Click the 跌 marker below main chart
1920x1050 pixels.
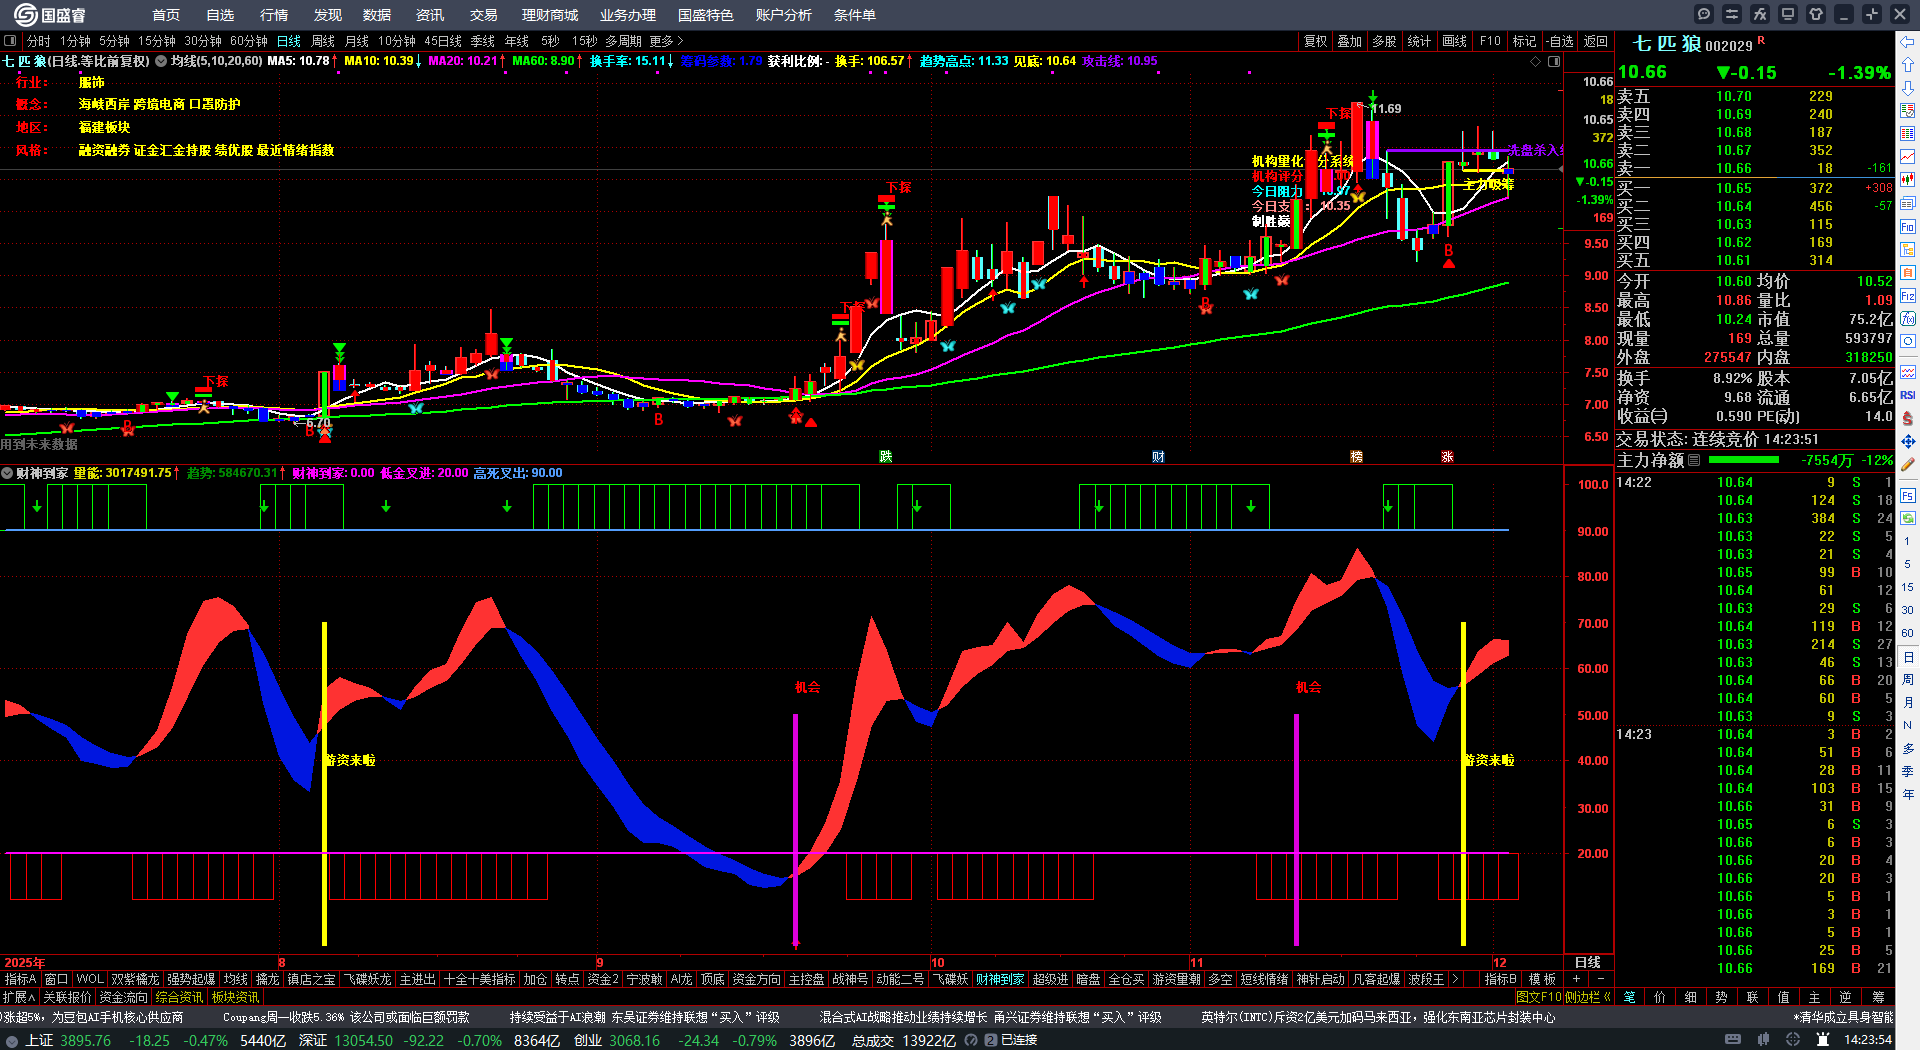[x=886, y=456]
